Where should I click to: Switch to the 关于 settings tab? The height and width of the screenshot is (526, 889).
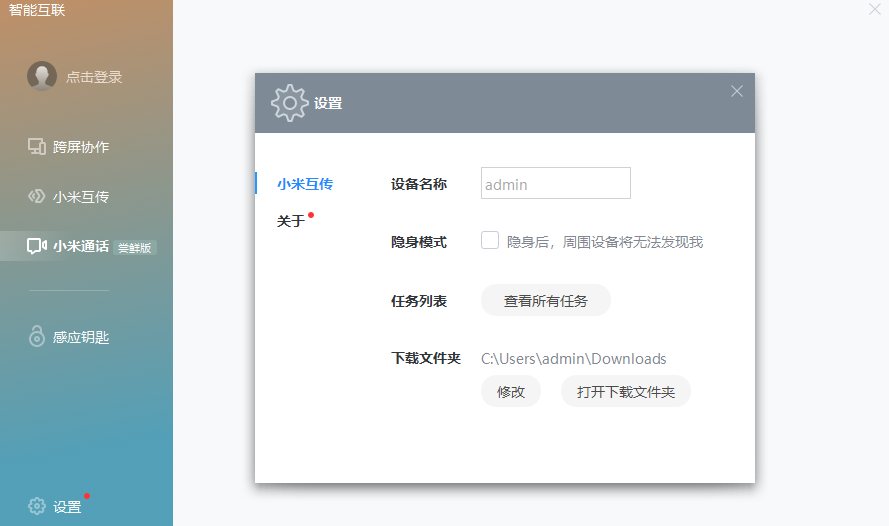coord(291,220)
